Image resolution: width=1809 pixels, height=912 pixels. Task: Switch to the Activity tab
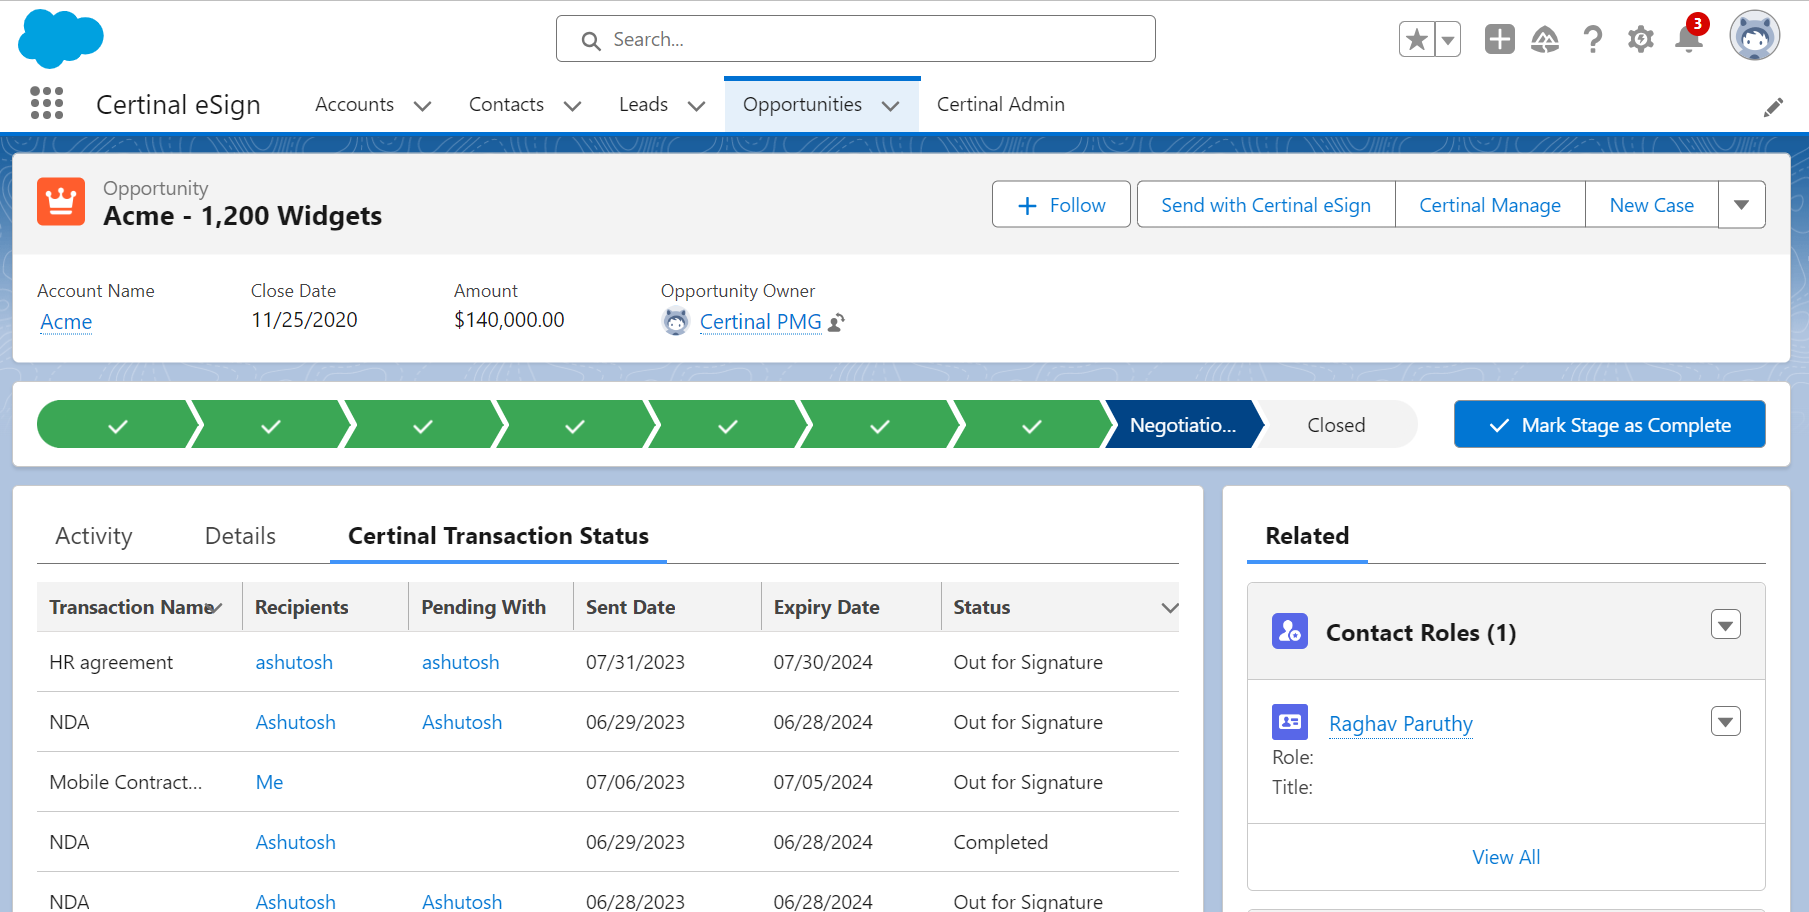pyautogui.click(x=94, y=536)
